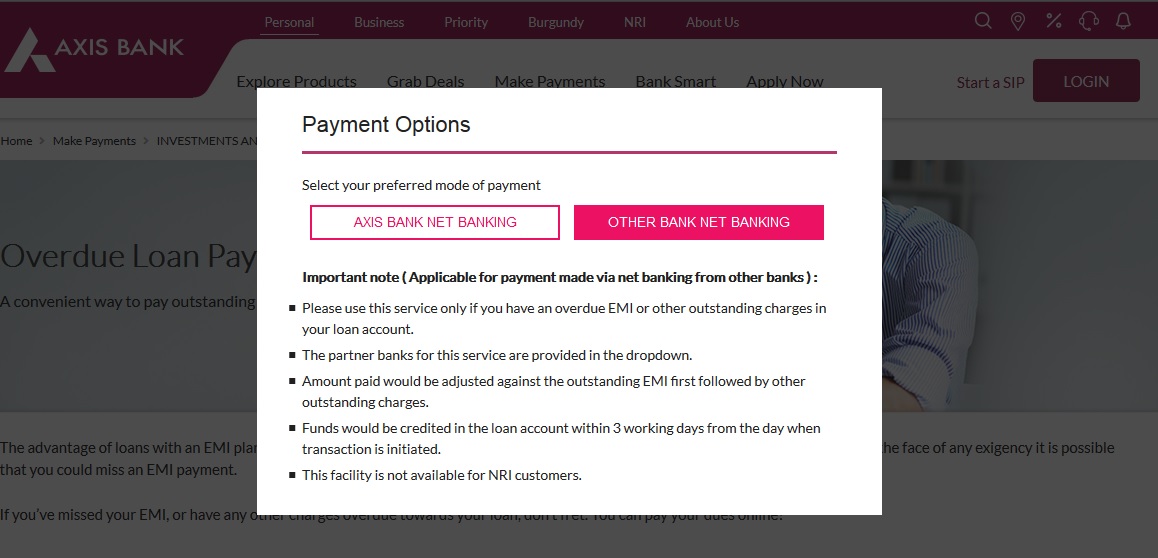Image resolution: width=1158 pixels, height=558 pixels.
Task: Click the Start a SIP link
Action: [990, 82]
